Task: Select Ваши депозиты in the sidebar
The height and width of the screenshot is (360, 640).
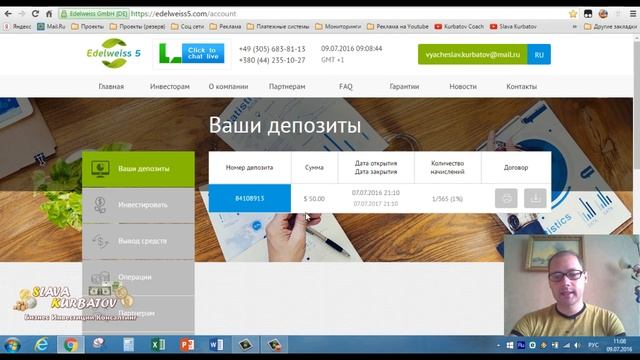Action: click(138, 169)
